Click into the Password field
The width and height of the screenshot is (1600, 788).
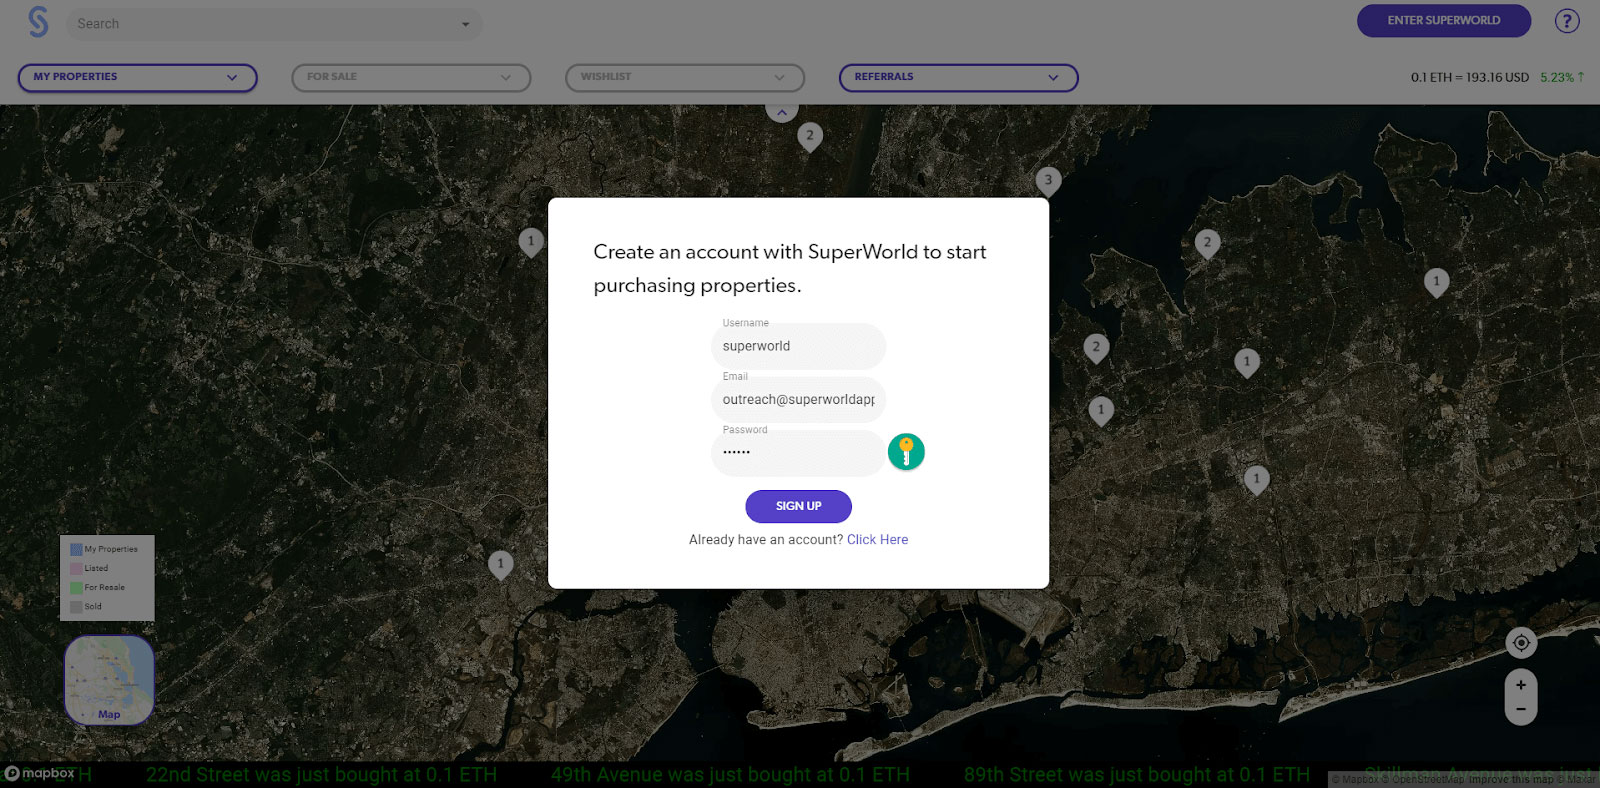798,452
